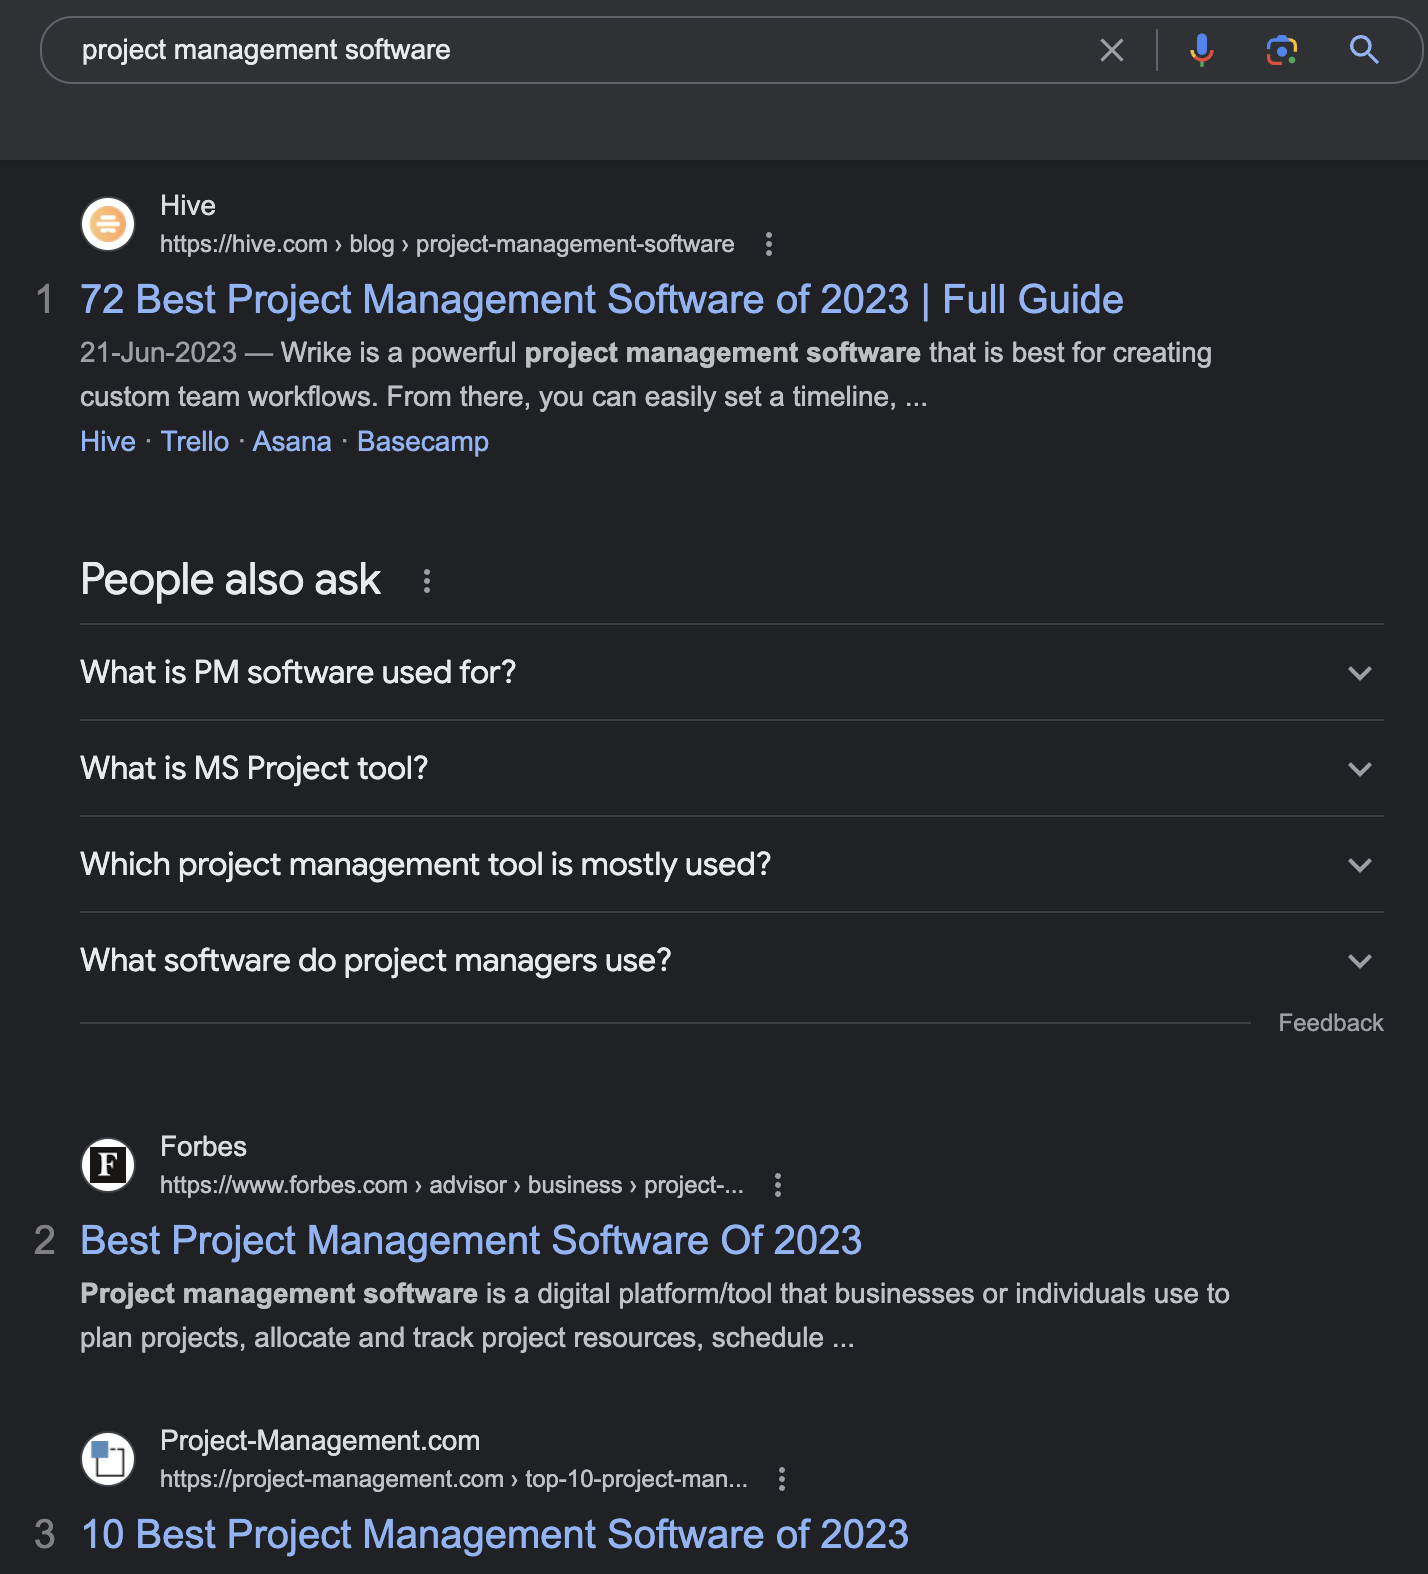The width and height of the screenshot is (1428, 1574).
Task: Click the "21-Jun-2023" date in Hive snippet
Action: tap(158, 353)
